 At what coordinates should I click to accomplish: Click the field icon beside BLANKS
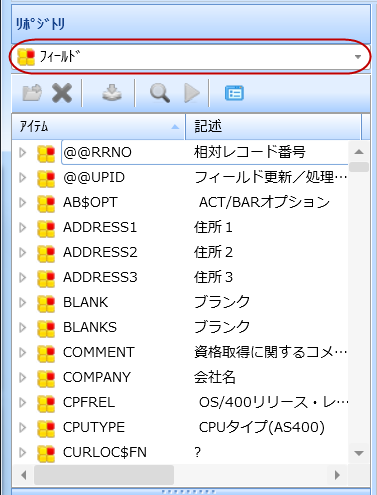pos(46,329)
